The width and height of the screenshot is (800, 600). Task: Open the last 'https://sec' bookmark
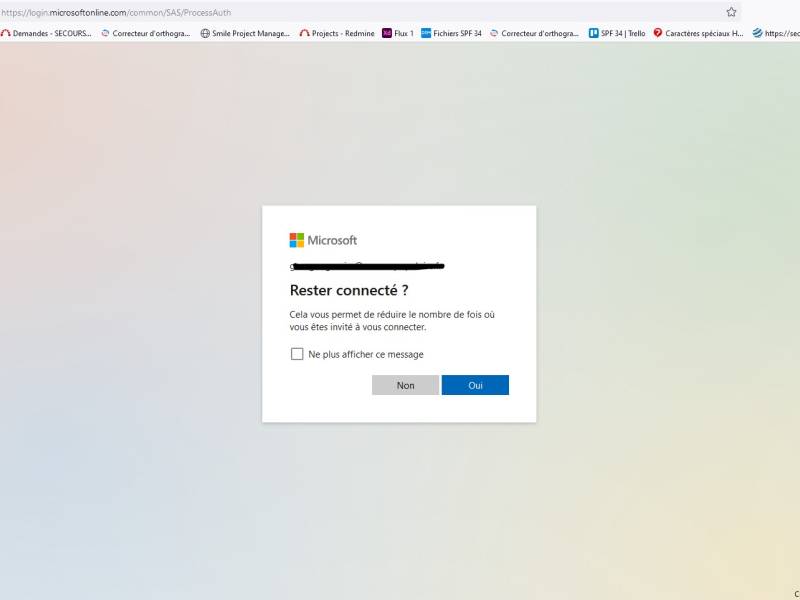pos(776,33)
